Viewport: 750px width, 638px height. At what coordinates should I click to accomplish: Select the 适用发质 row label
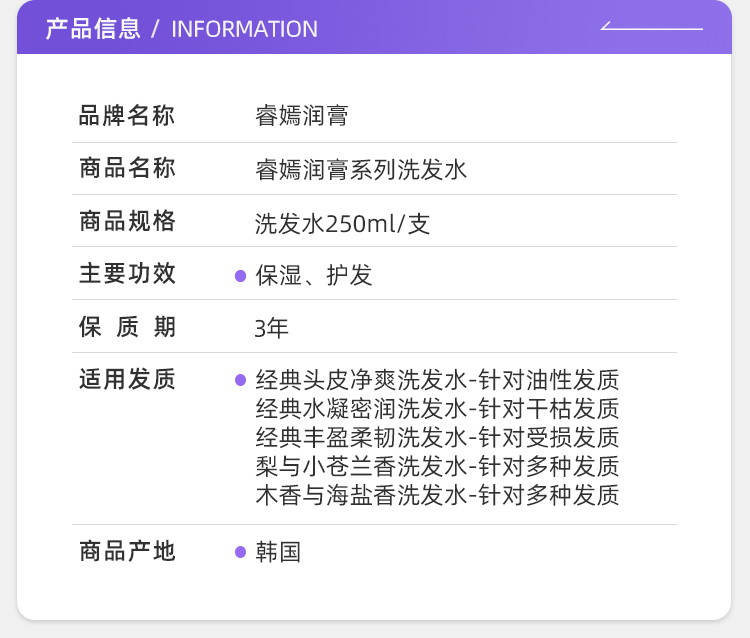(x=127, y=379)
